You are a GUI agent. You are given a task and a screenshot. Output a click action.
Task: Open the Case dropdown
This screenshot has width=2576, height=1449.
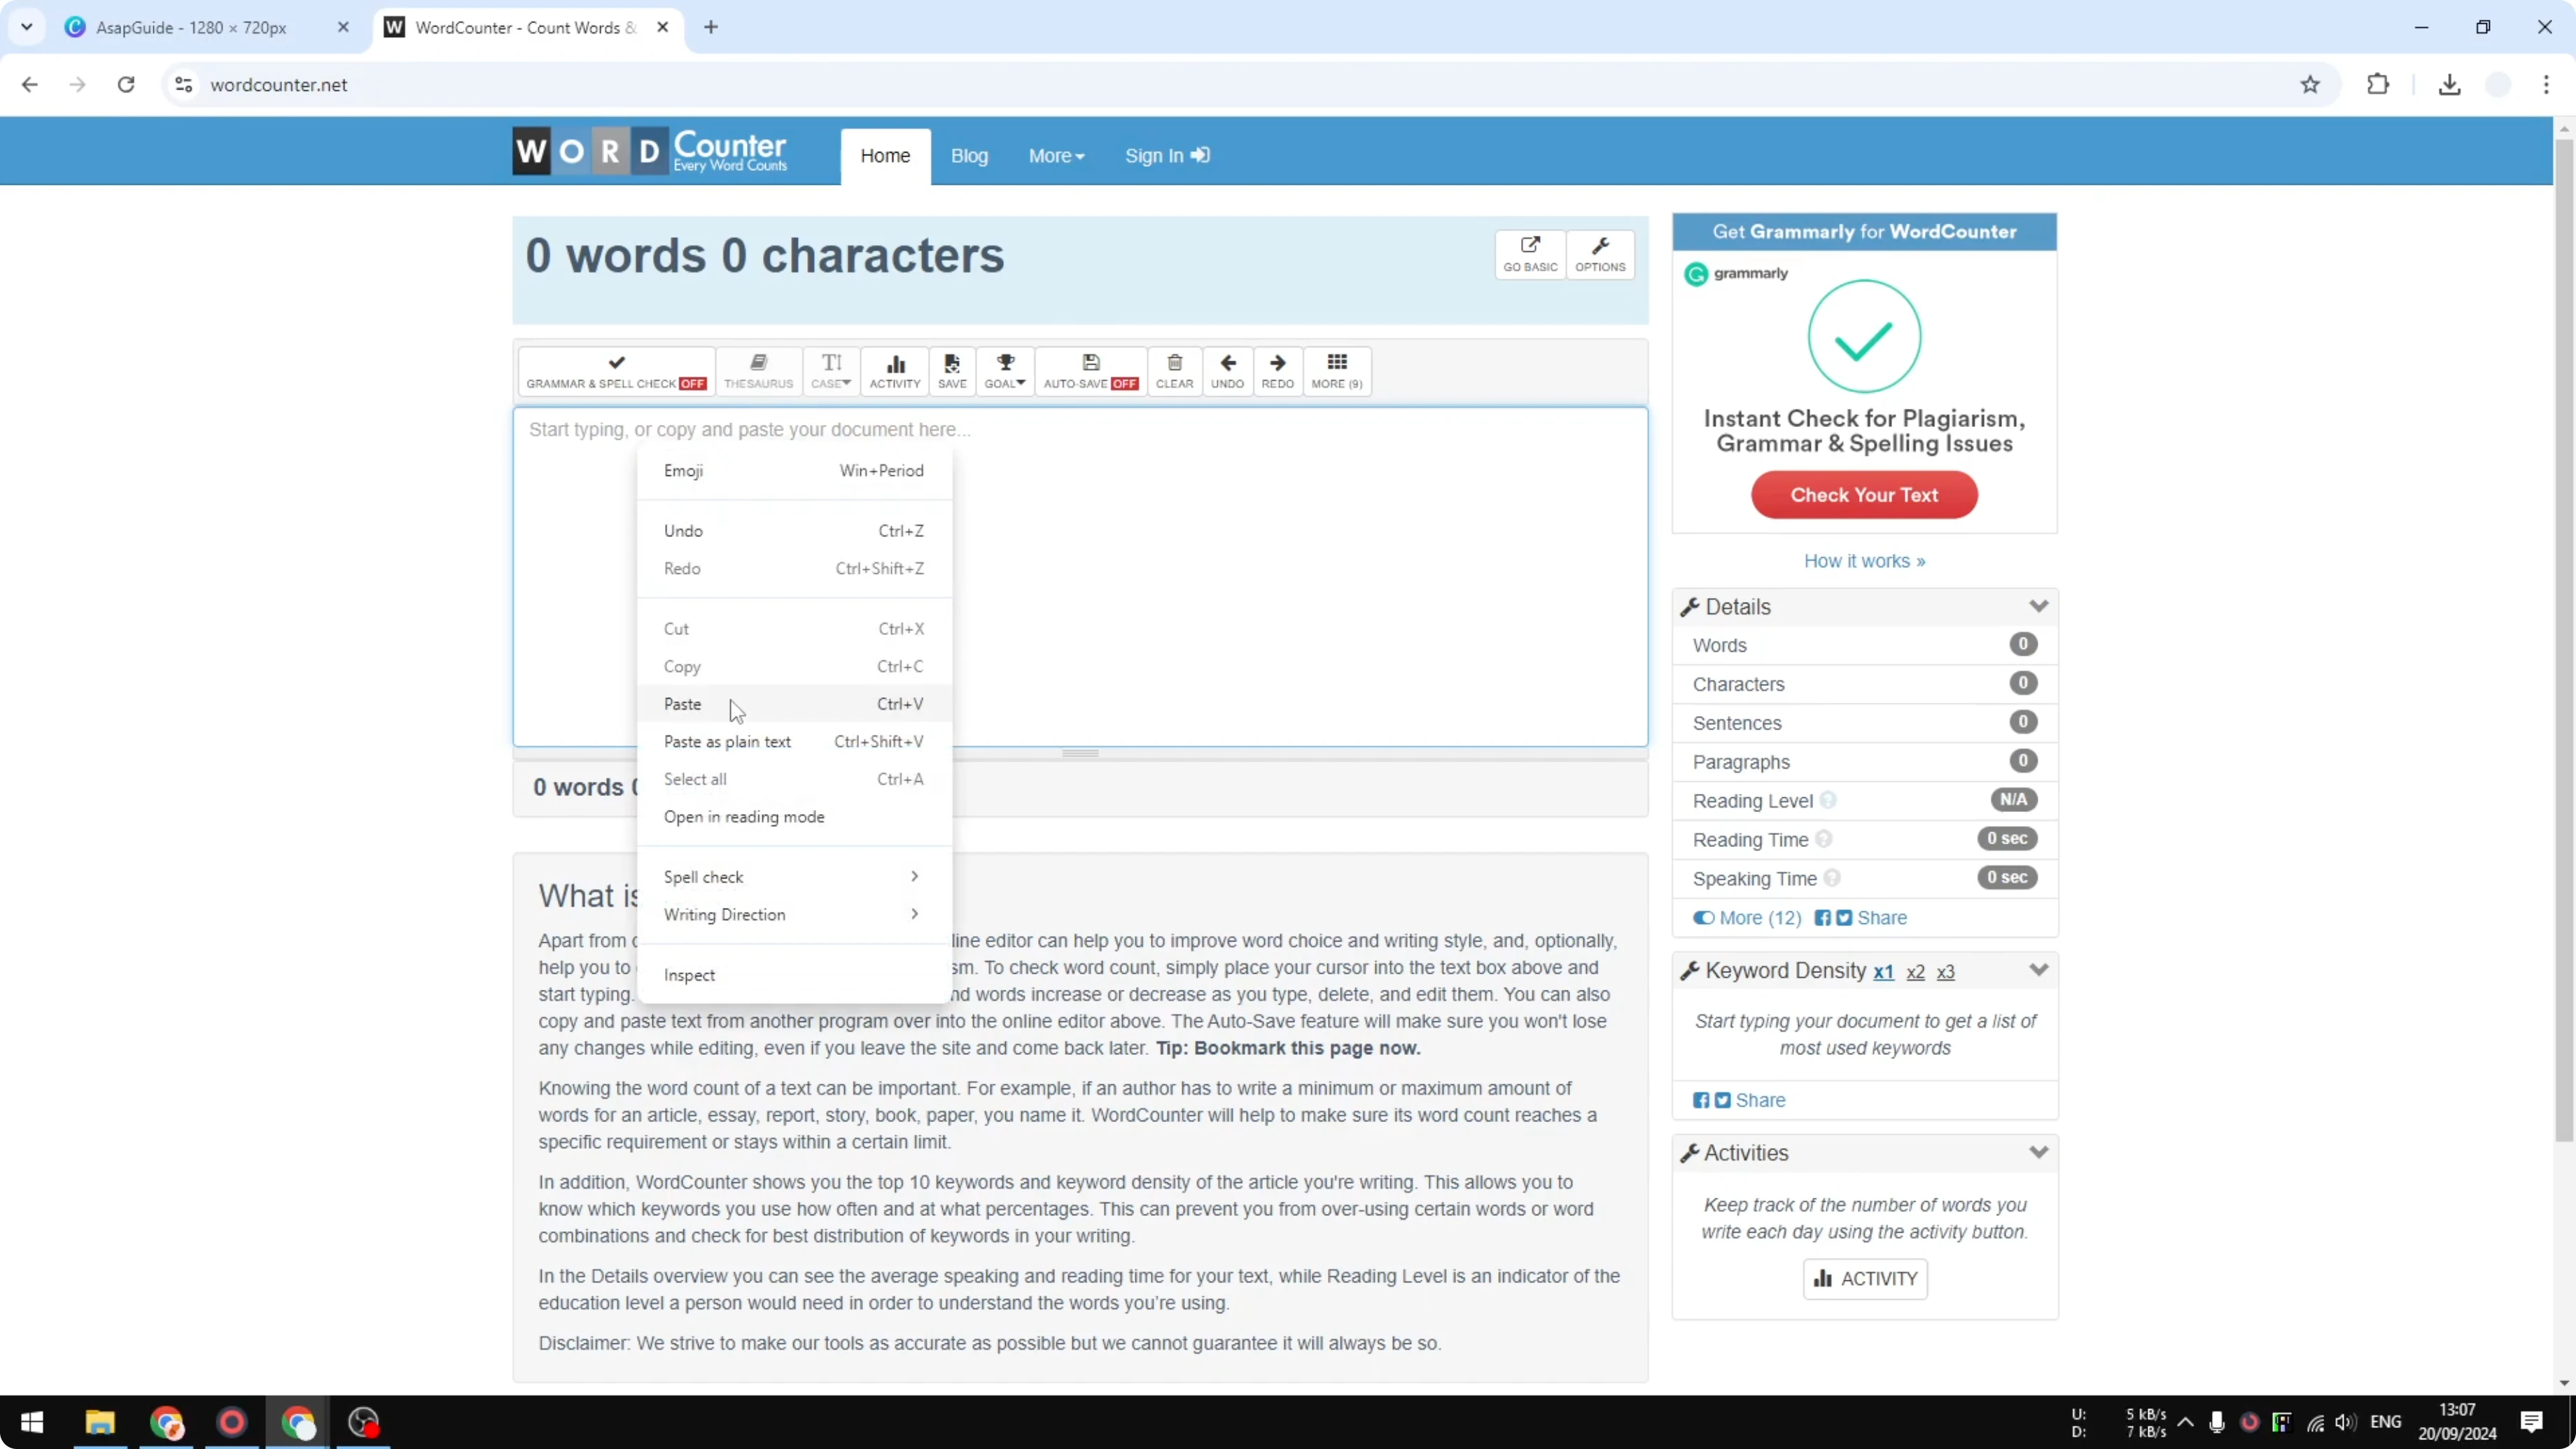[x=831, y=371]
